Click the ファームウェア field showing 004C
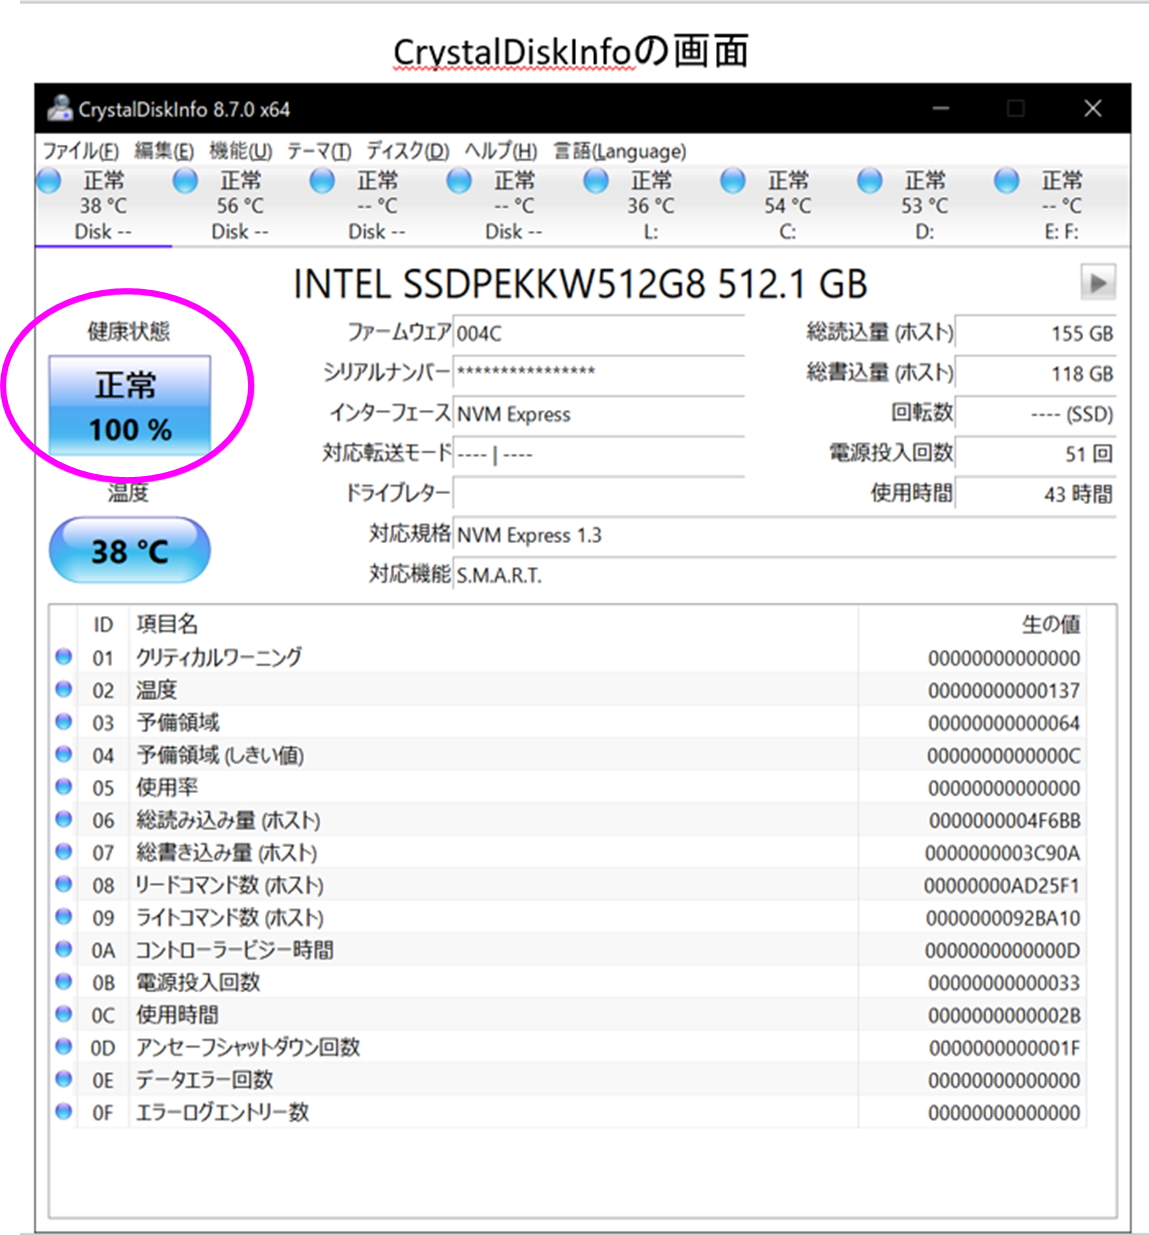 [599, 334]
